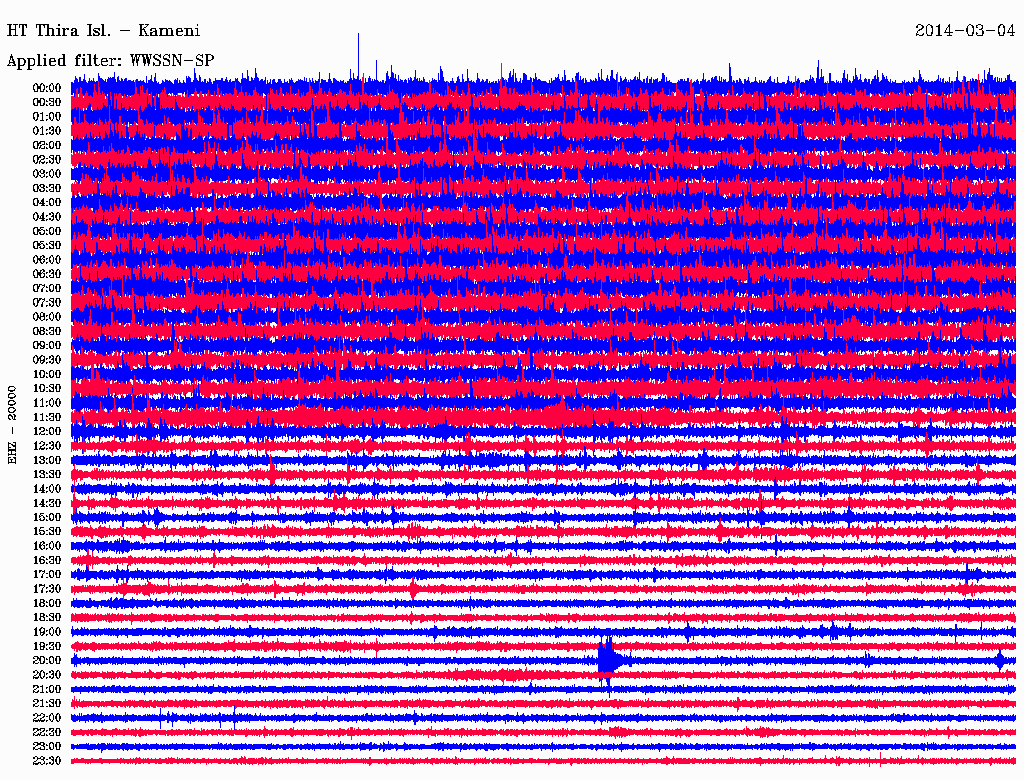This screenshot has height=780, width=1024.
Task: Select the 17:00 time label
Action: (x=47, y=574)
